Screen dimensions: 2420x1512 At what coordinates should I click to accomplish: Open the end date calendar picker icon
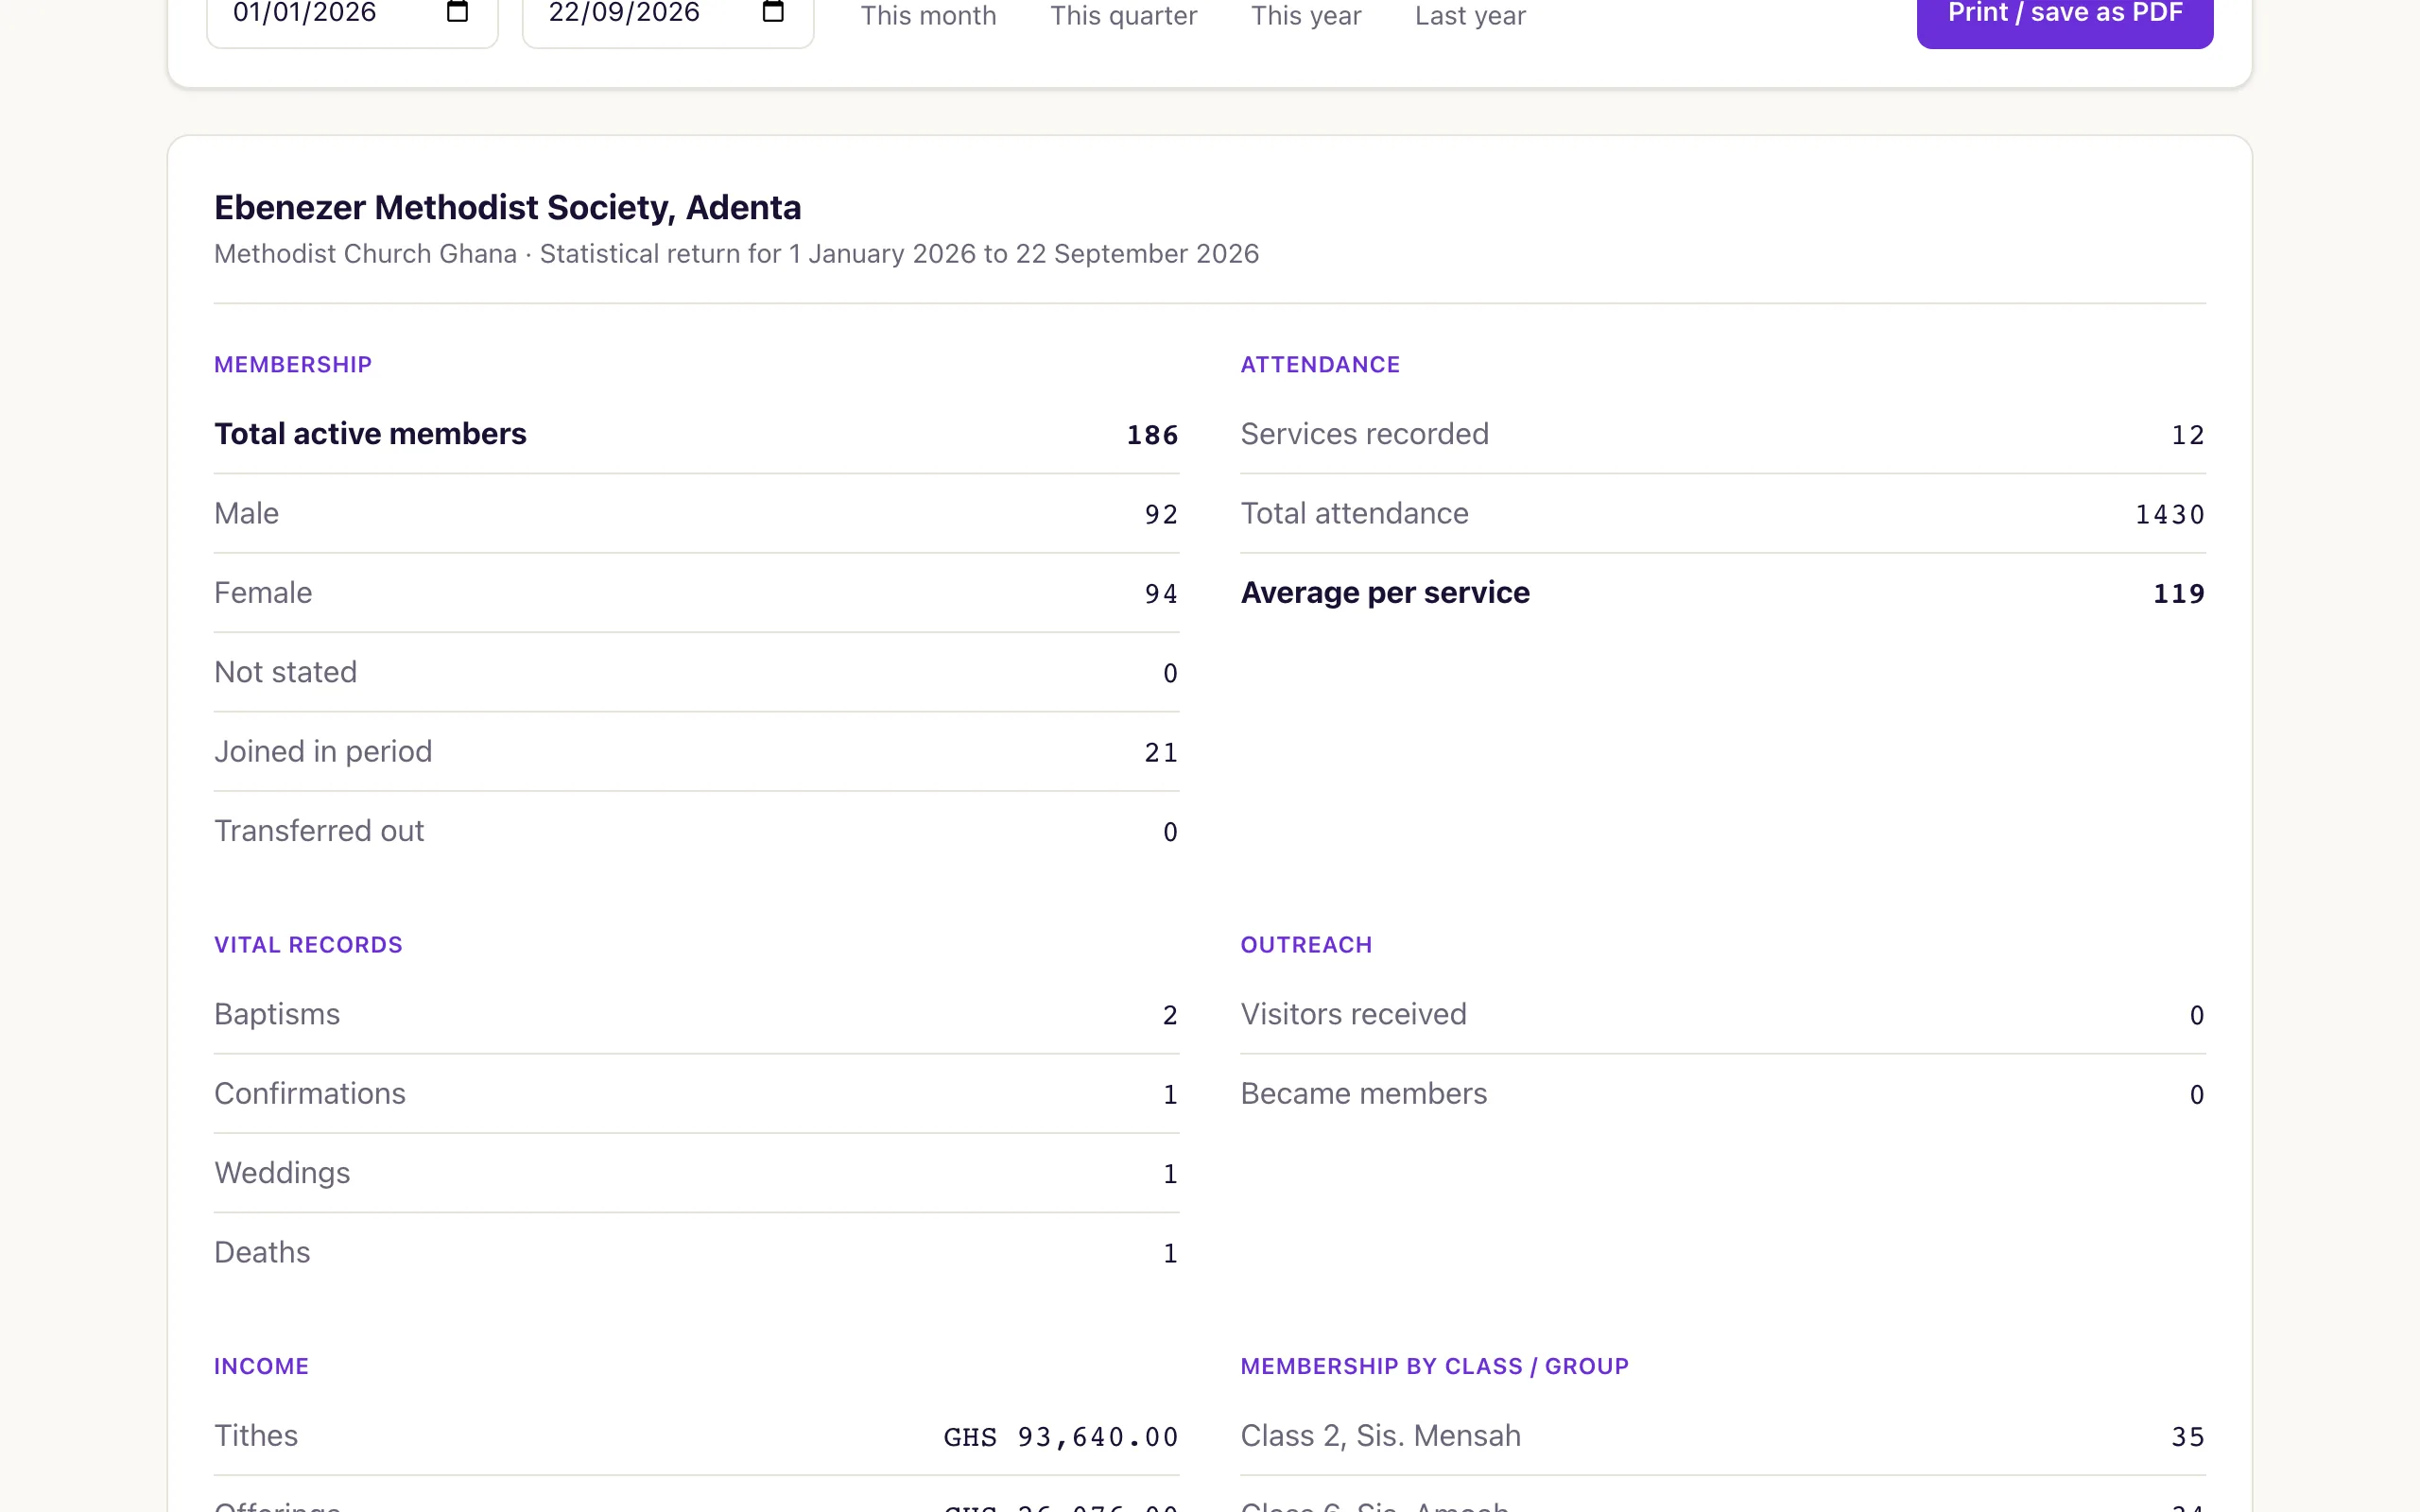click(773, 12)
